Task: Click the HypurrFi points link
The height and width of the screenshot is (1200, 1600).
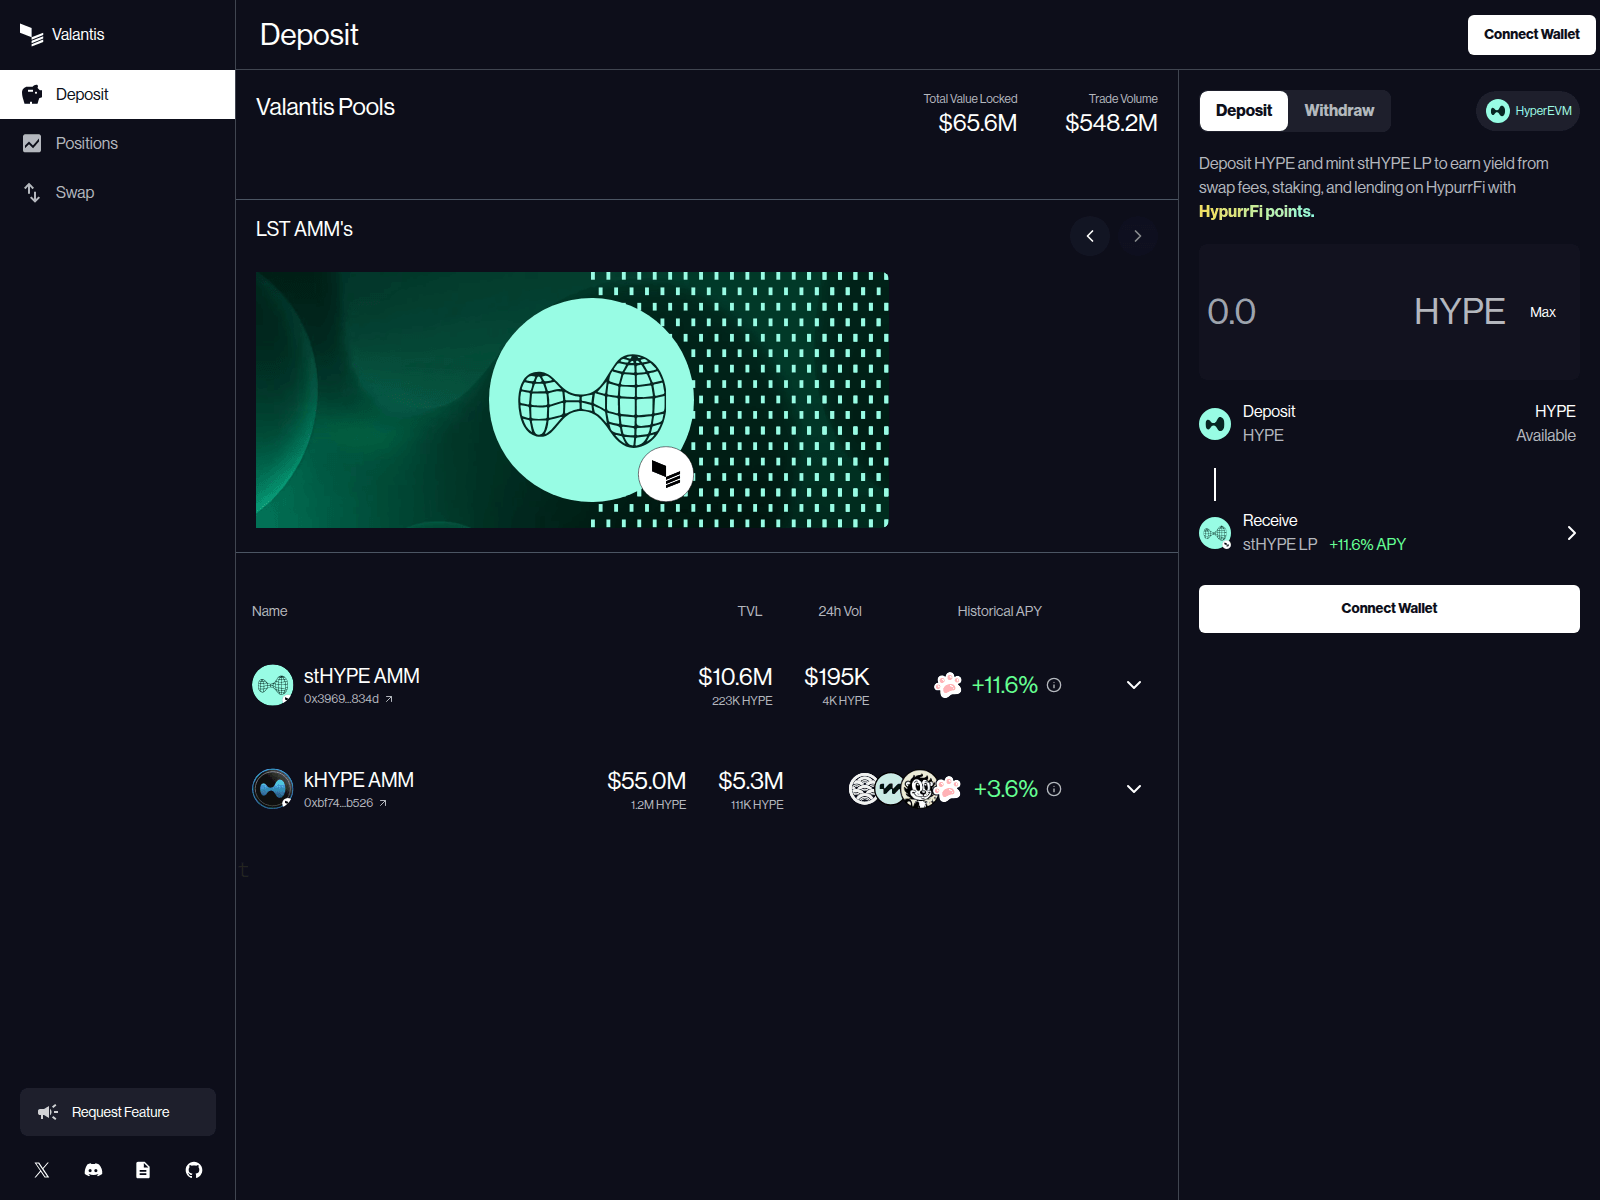Action: [x=1256, y=211]
